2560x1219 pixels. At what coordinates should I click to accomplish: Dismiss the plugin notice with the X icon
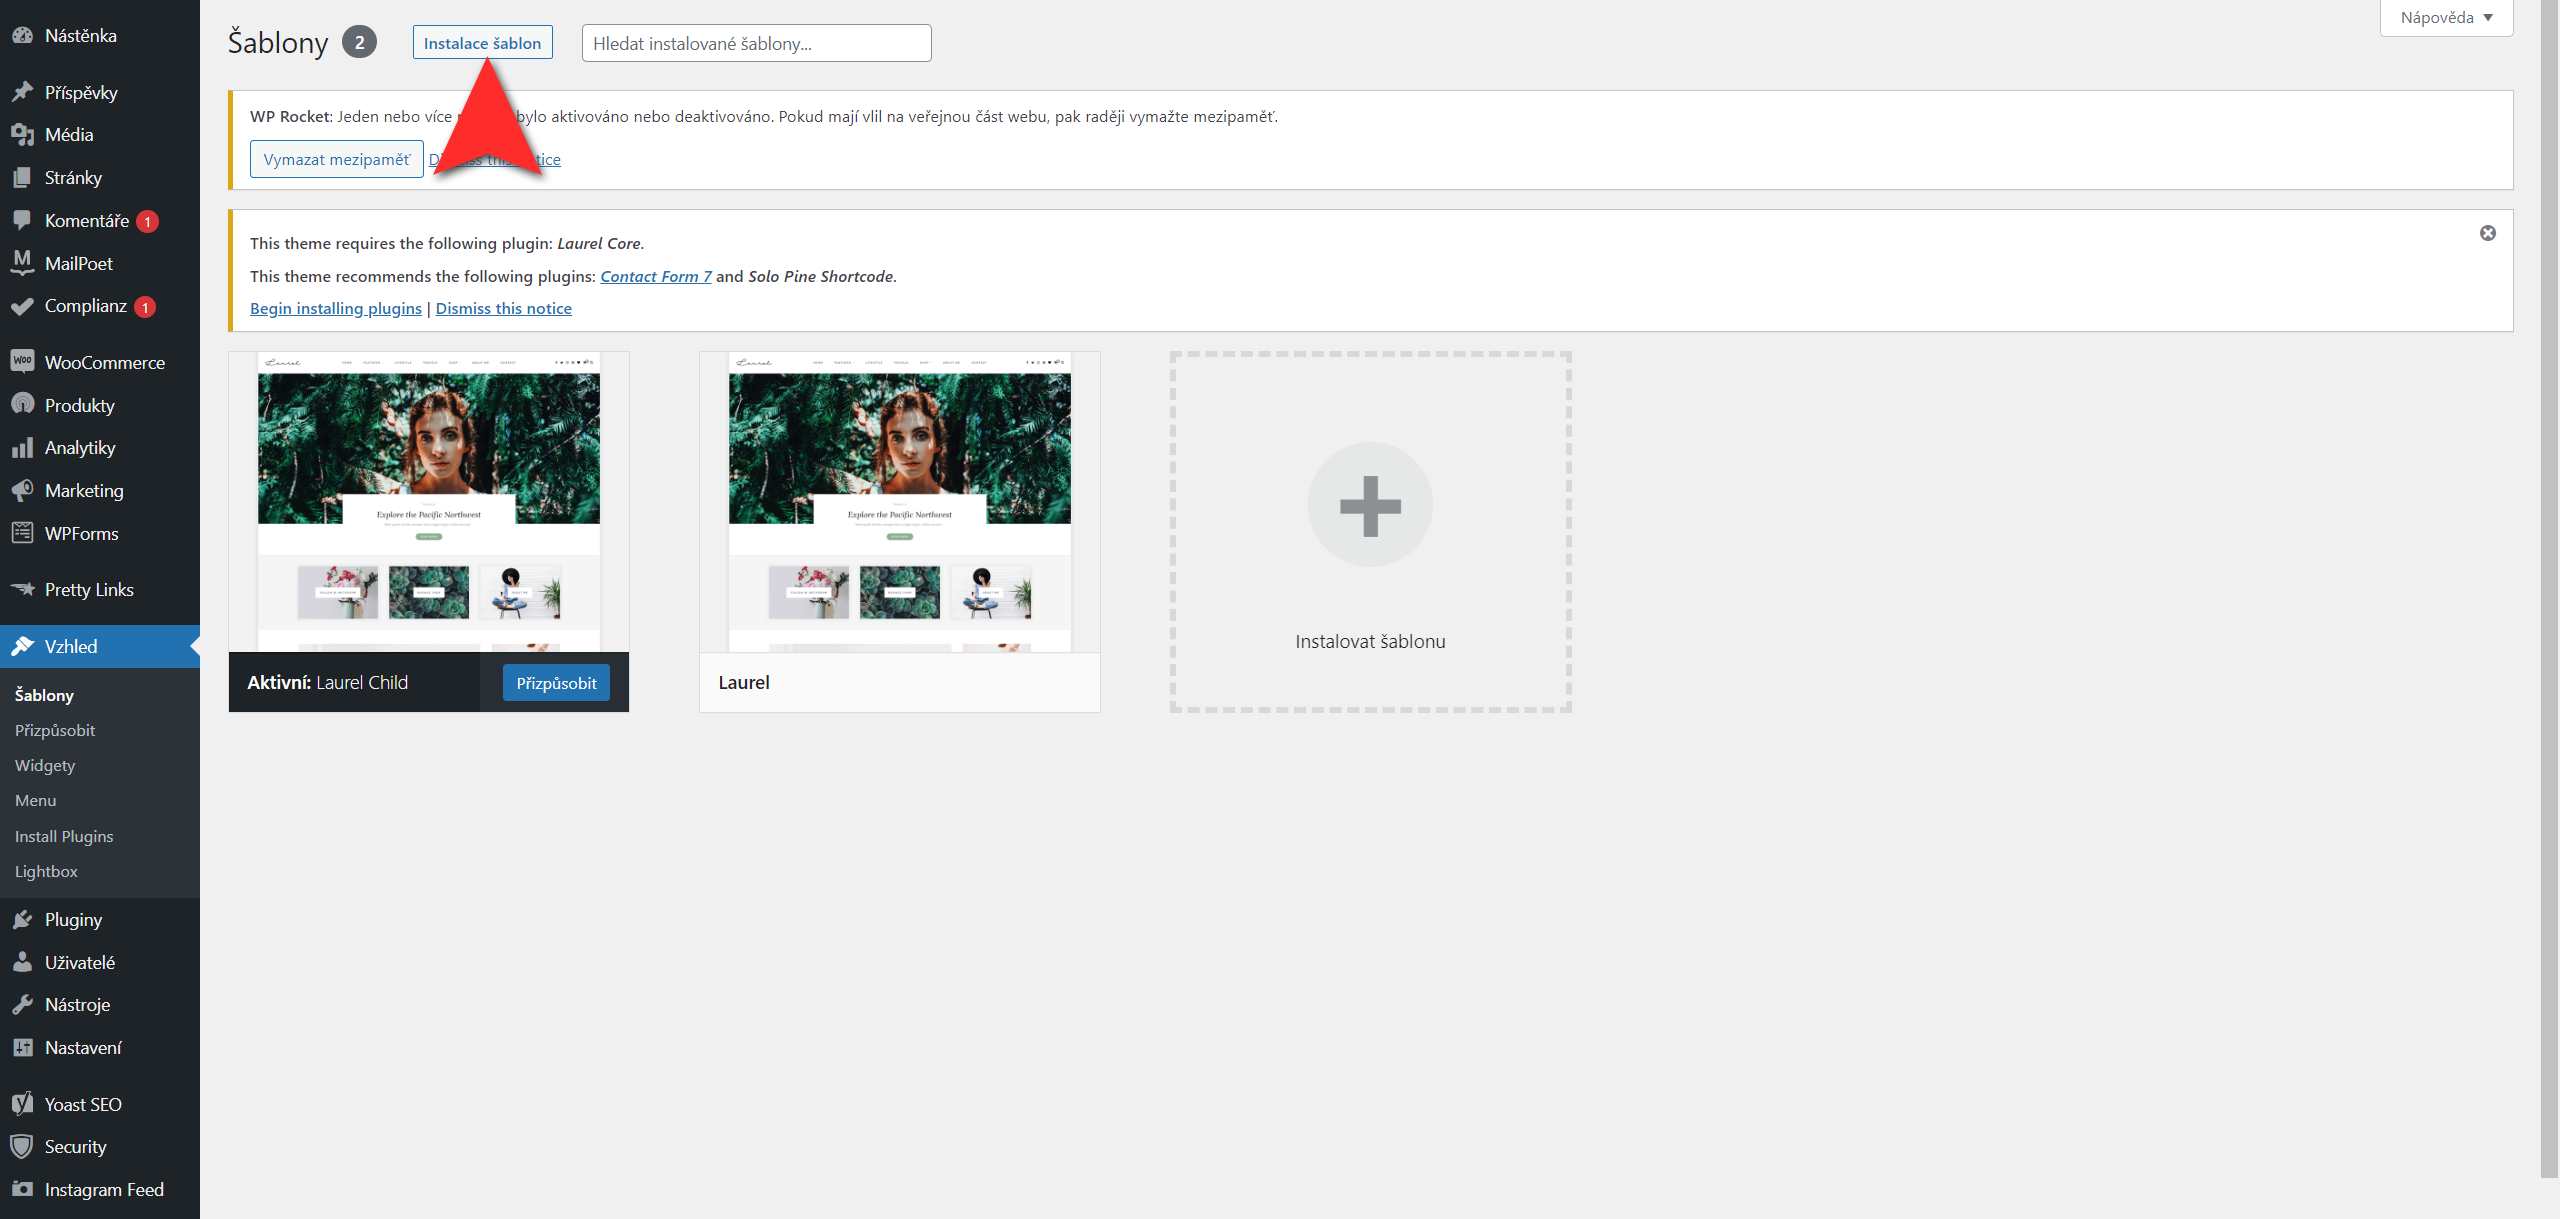2487,233
